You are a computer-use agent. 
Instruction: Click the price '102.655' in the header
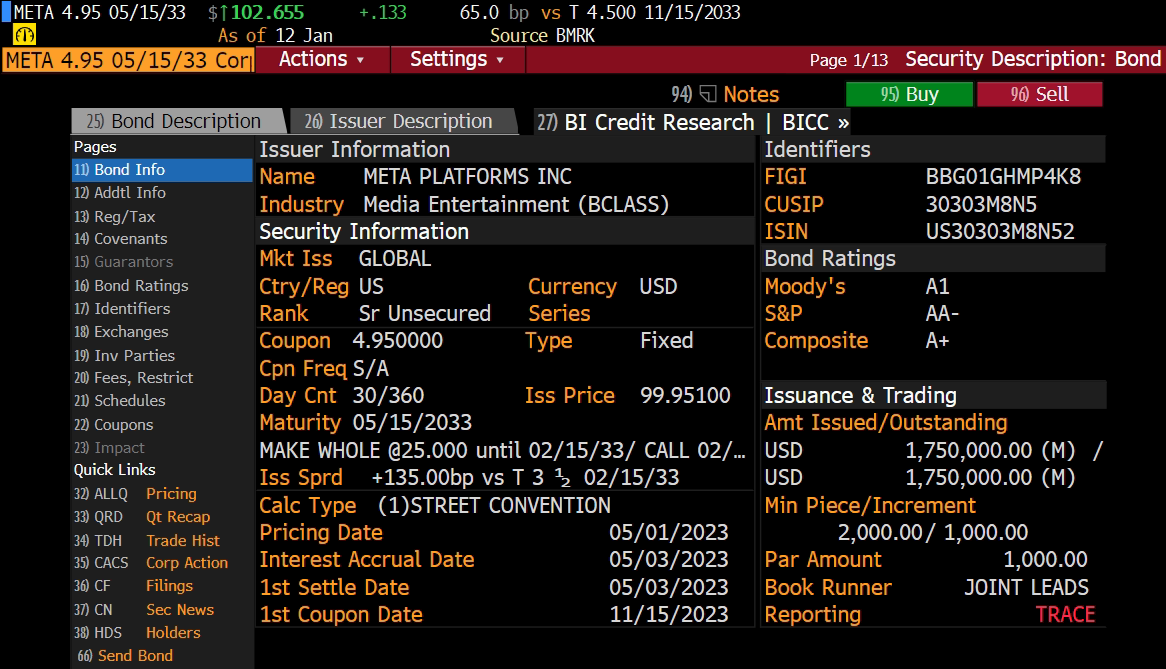click(x=267, y=13)
